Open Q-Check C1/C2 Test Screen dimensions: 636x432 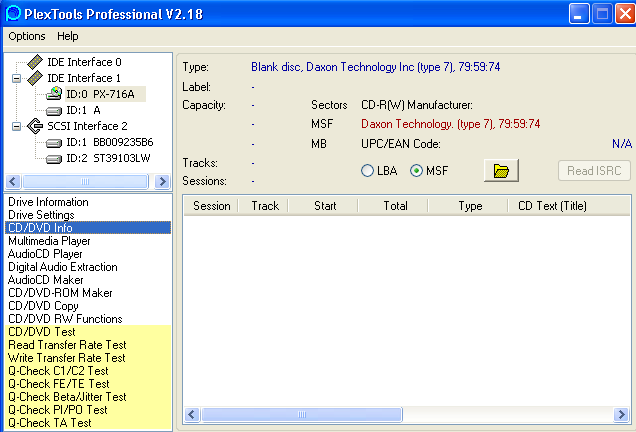tap(88, 370)
